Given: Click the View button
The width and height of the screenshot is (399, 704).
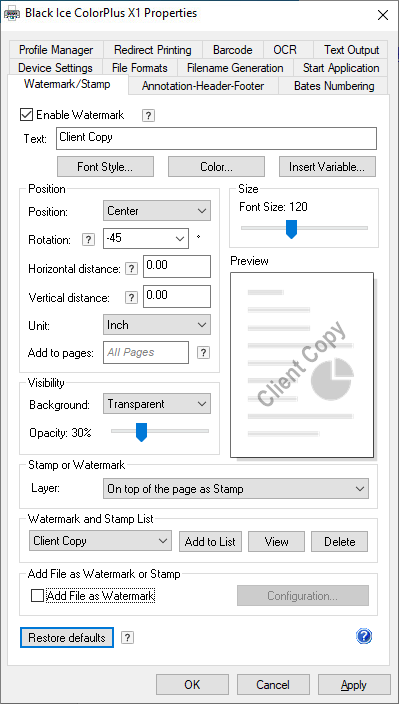Looking at the screenshot, I should tap(276, 541).
